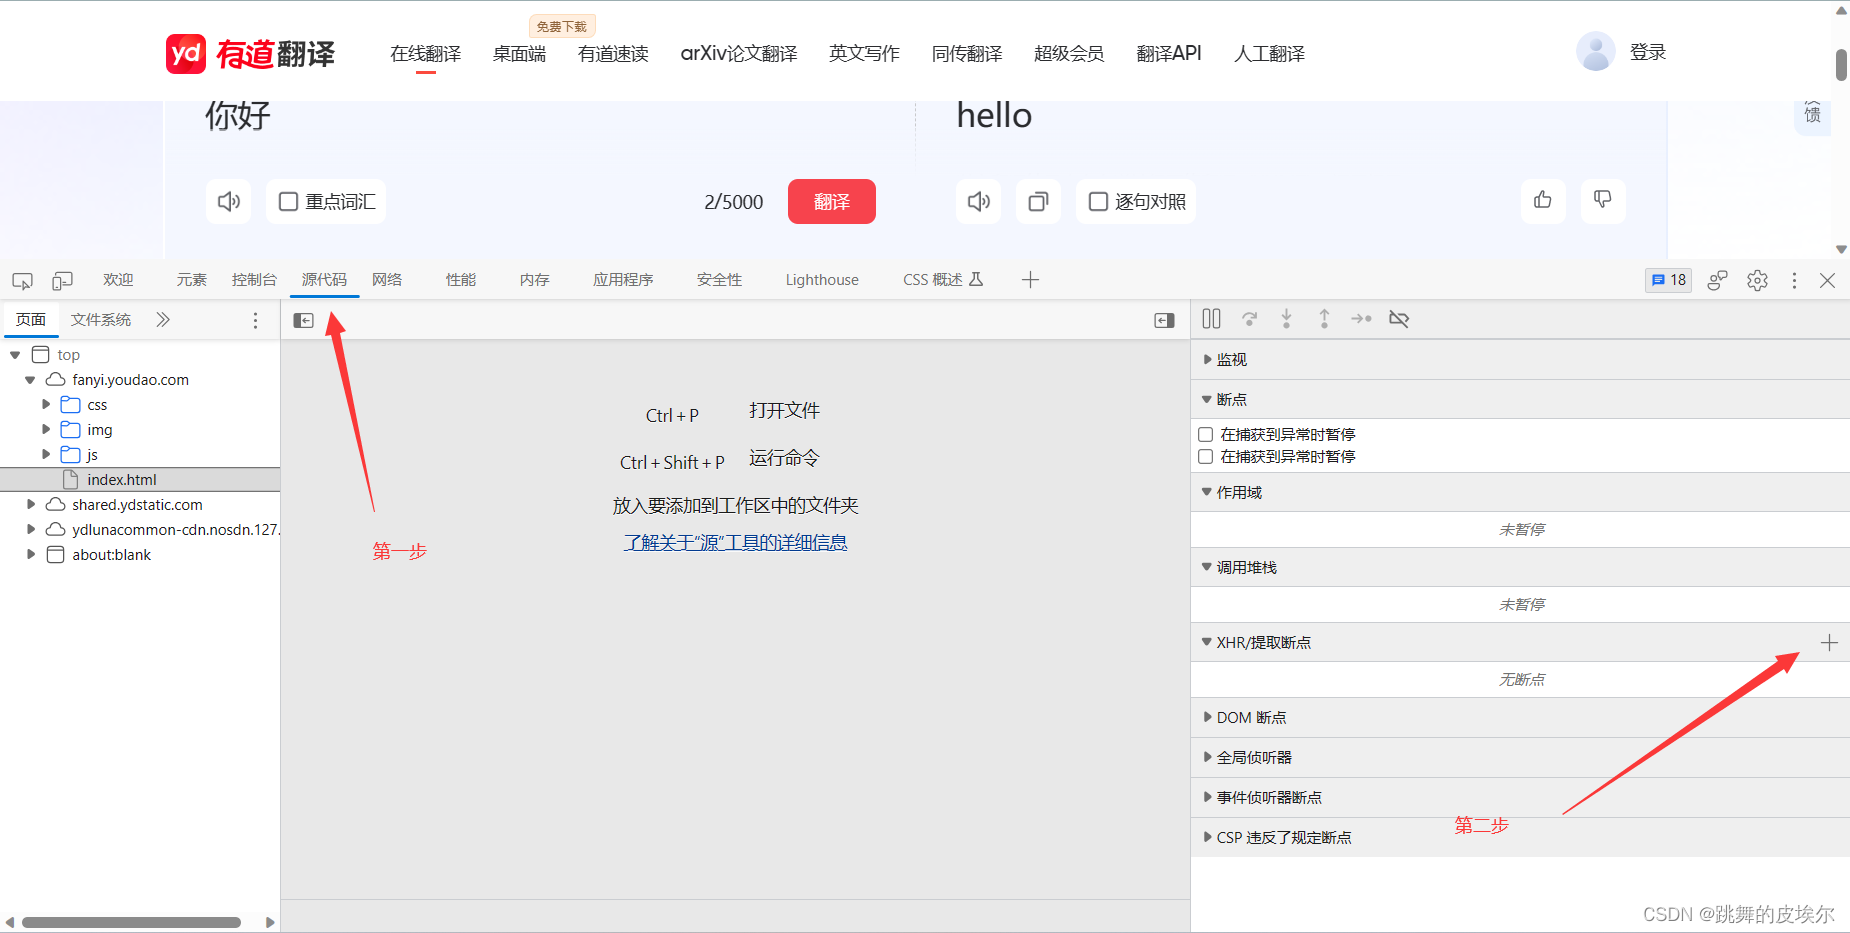The width and height of the screenshot is (1850, 933).
Task: Open navigator pane three-dot options
Action: click(255, 320)
